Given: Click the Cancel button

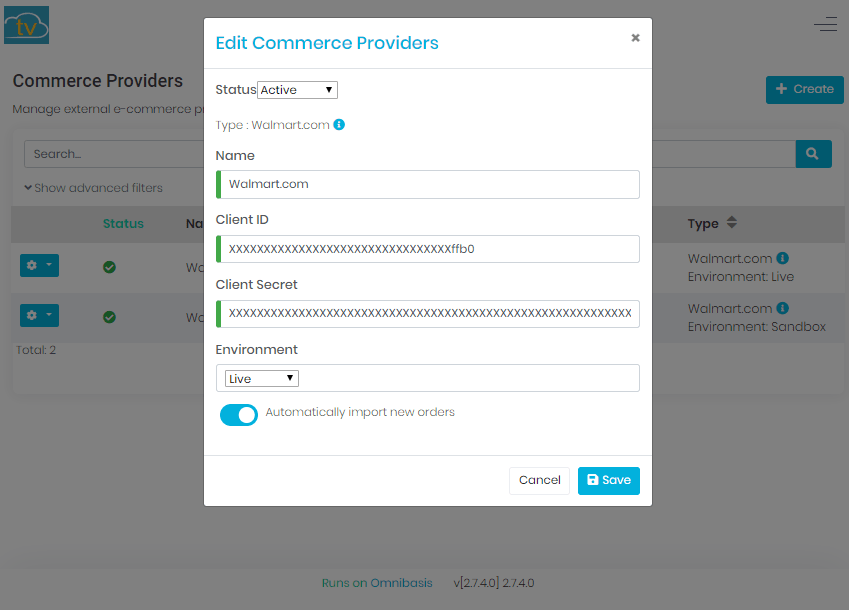Looking at the screenshot, I should click(x=539, y=480).
